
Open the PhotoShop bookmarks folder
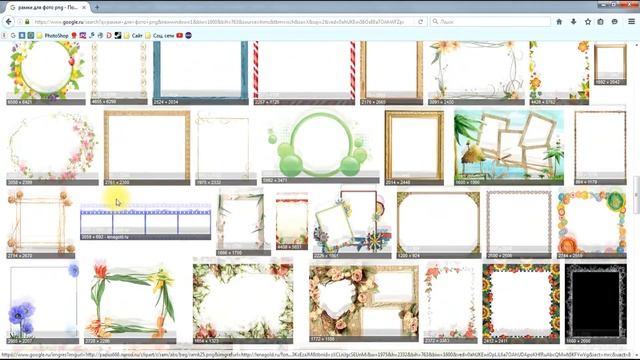[x=52, y=36]
